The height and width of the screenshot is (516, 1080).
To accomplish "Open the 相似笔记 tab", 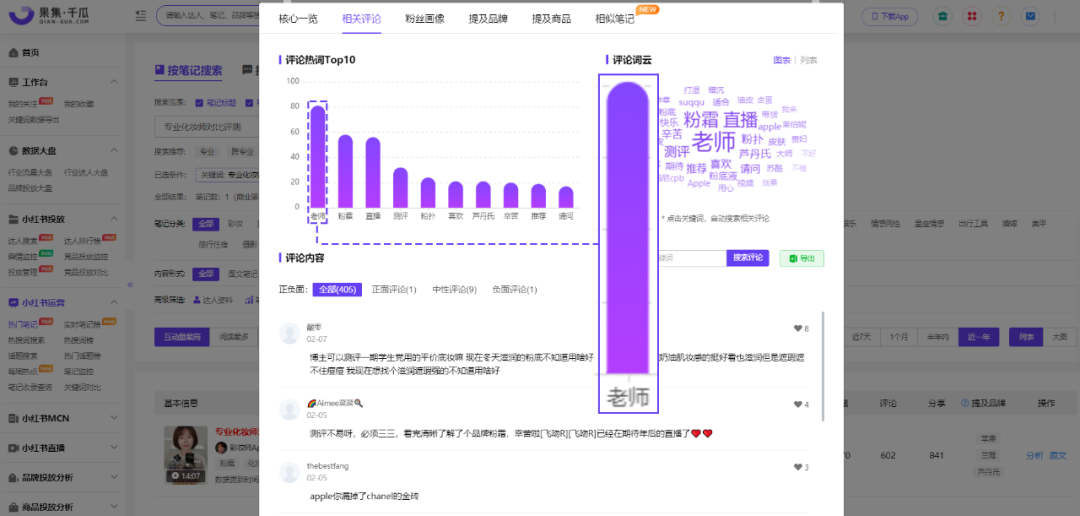I will [615, 19].
